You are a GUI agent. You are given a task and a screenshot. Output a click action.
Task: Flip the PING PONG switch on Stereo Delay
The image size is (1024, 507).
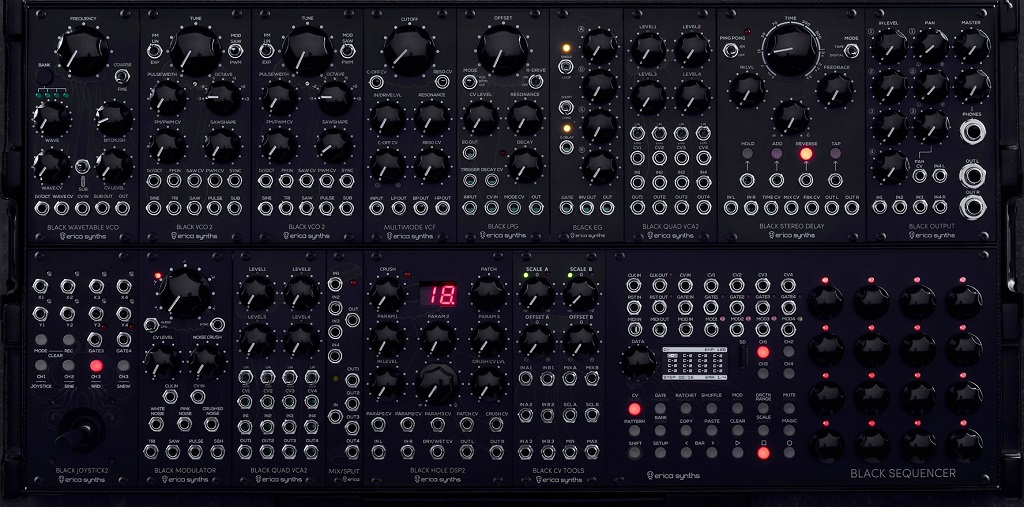729,48
